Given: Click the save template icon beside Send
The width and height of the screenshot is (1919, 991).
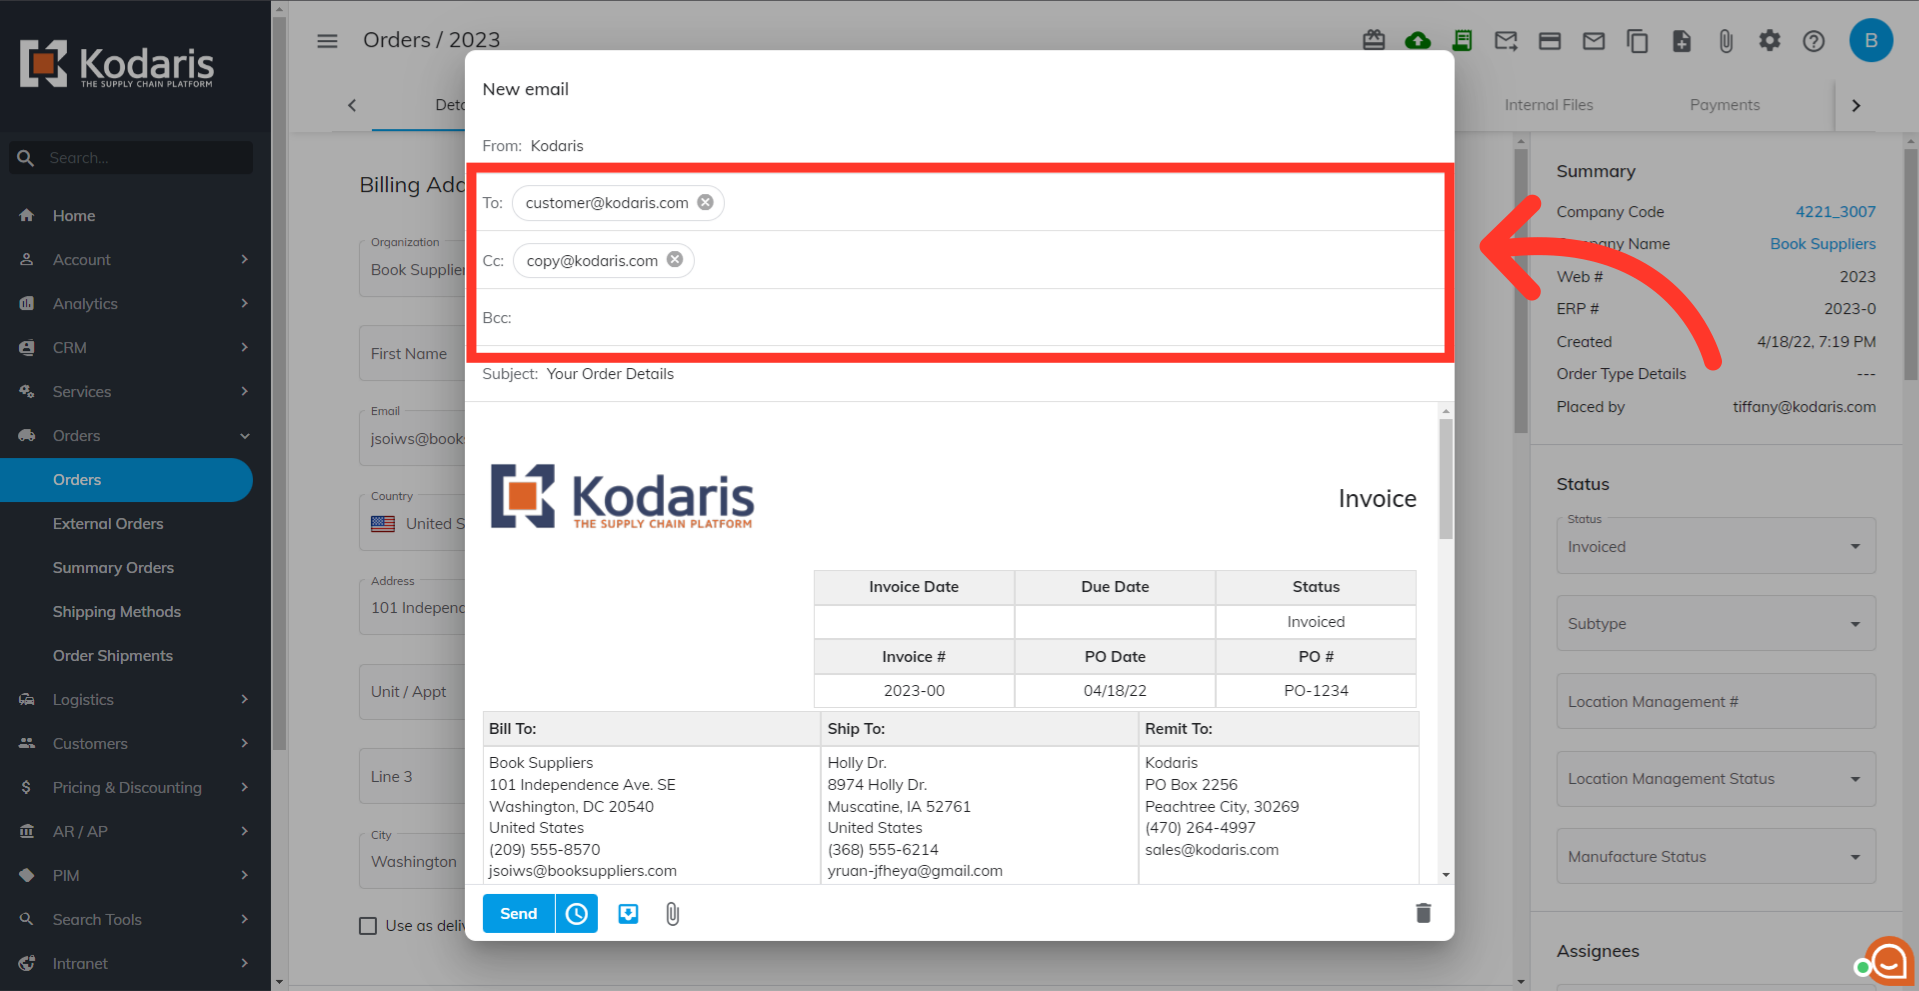Looking at the screenshot, I should click(x=628, y=914).
